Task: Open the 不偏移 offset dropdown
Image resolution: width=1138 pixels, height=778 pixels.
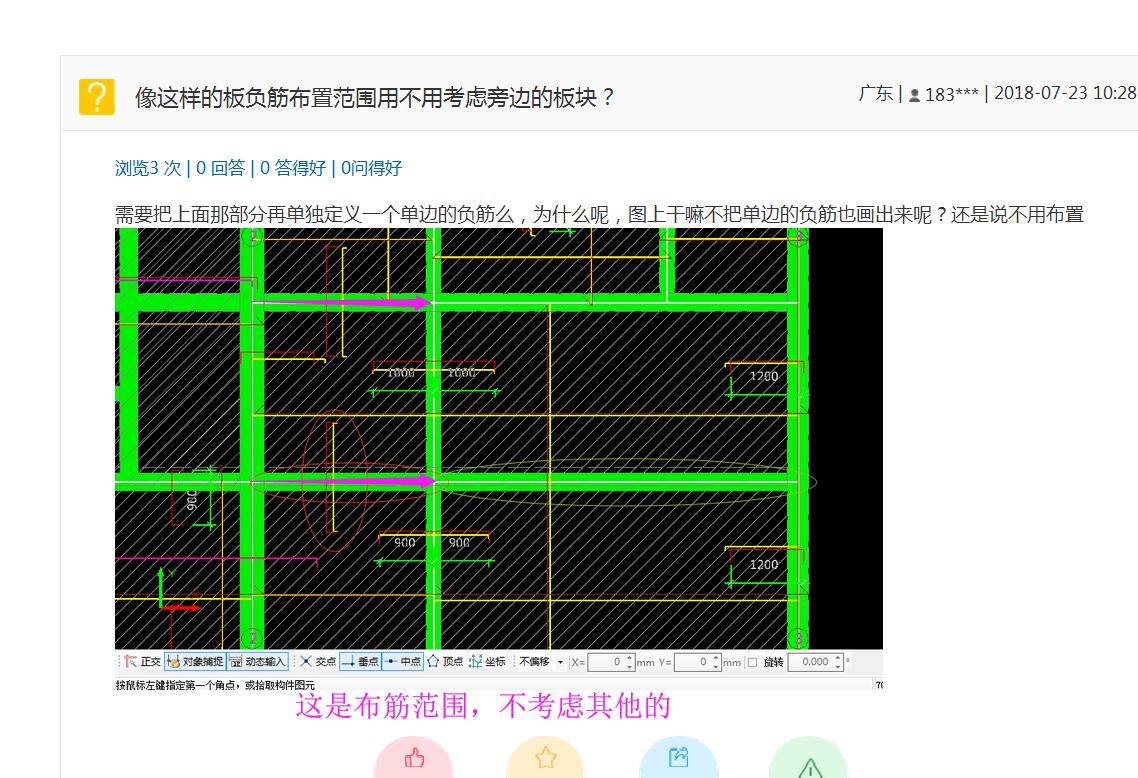Action: [x=541, y=662]
